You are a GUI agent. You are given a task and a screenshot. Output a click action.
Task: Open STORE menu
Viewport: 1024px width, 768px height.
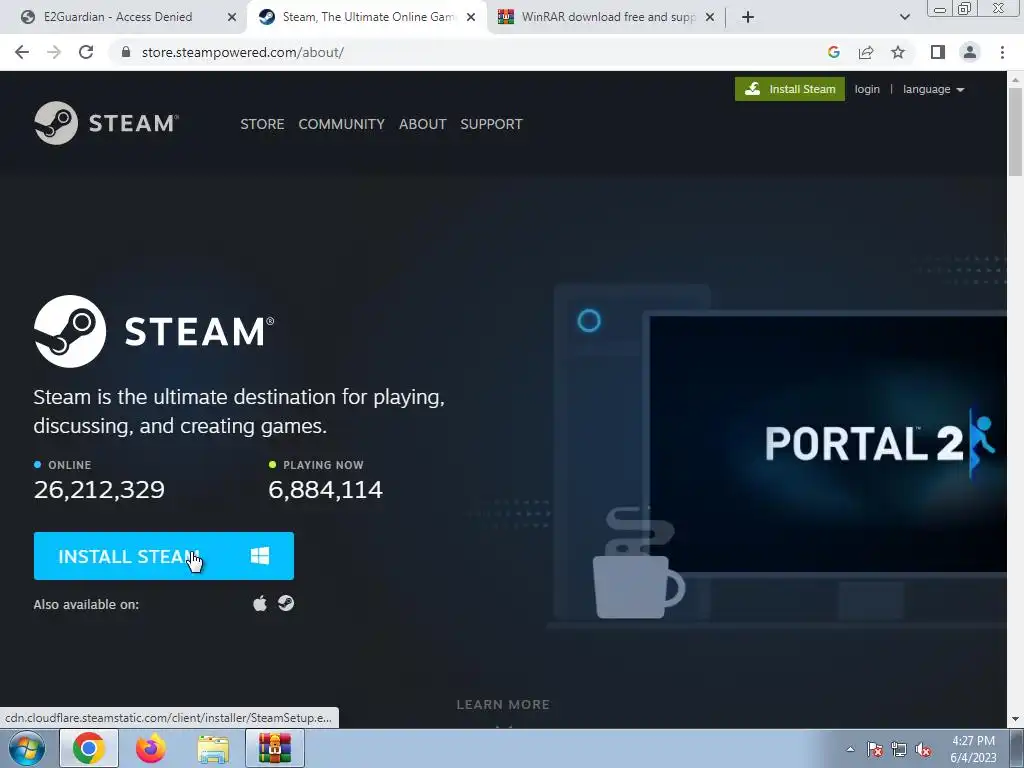tap(262, 124)
